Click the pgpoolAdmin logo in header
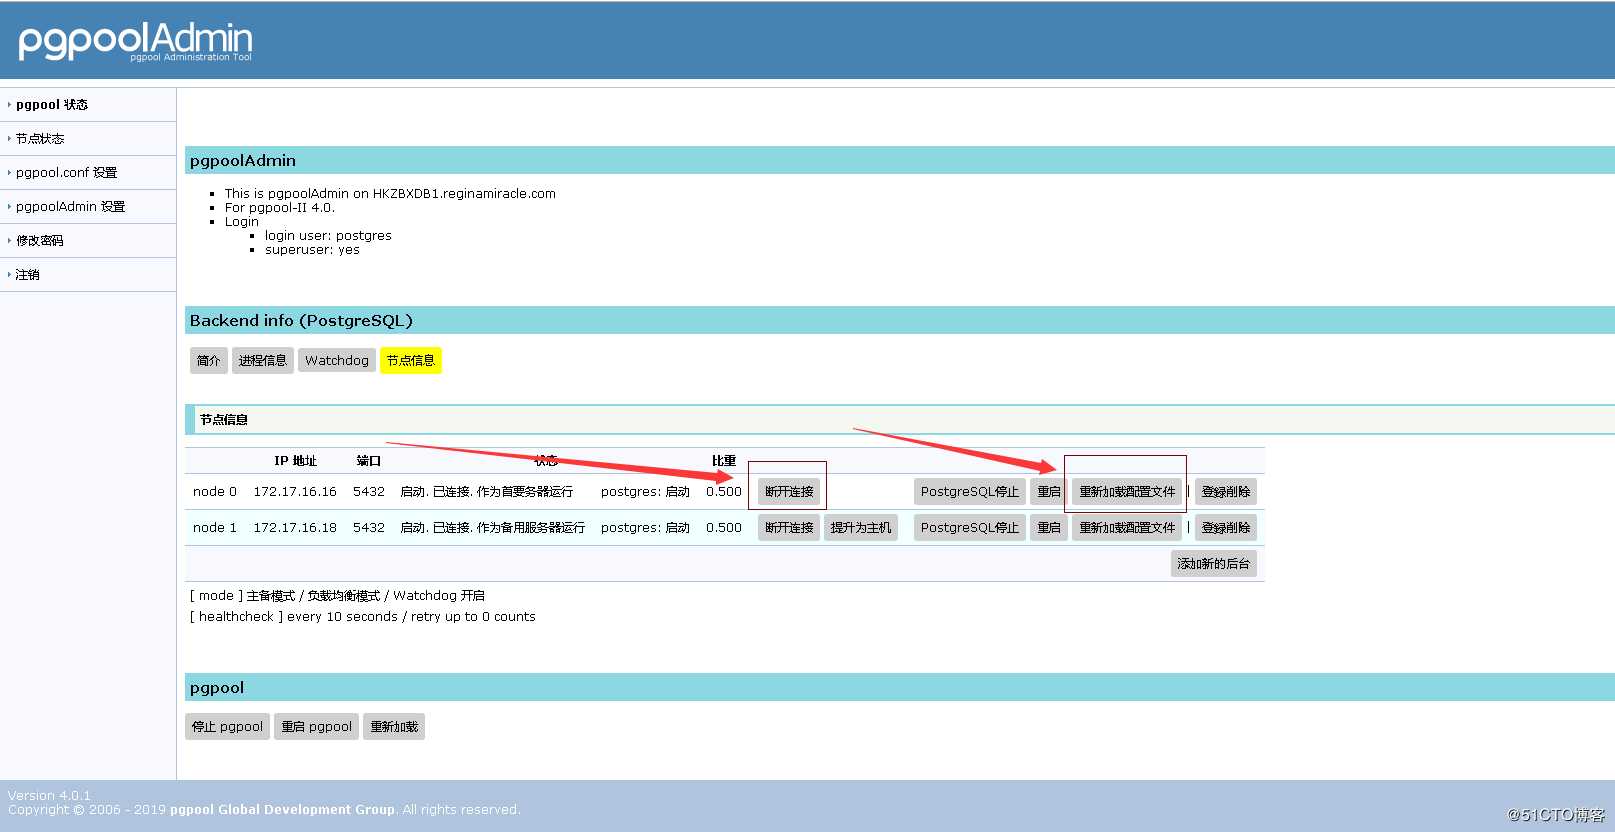1615x832 pixels. [135, 41]
